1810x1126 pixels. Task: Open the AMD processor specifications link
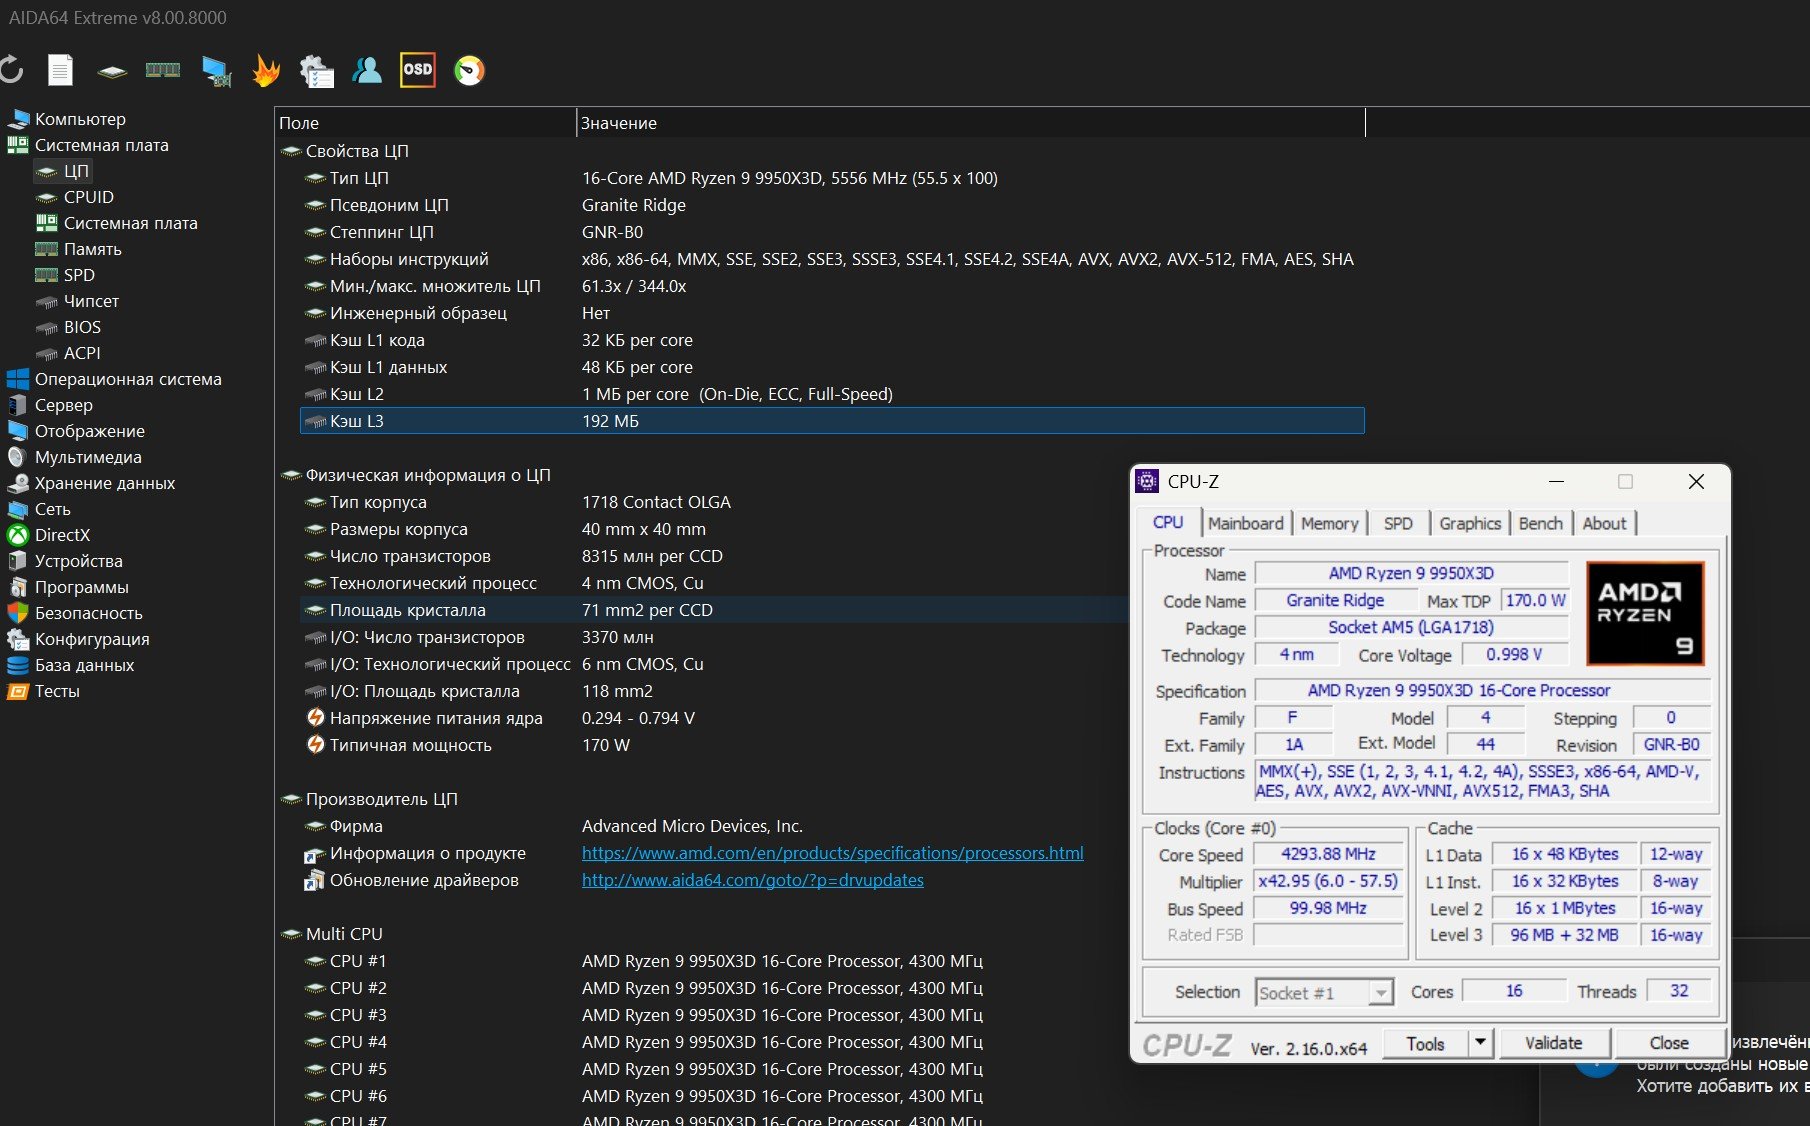point(832,853)
